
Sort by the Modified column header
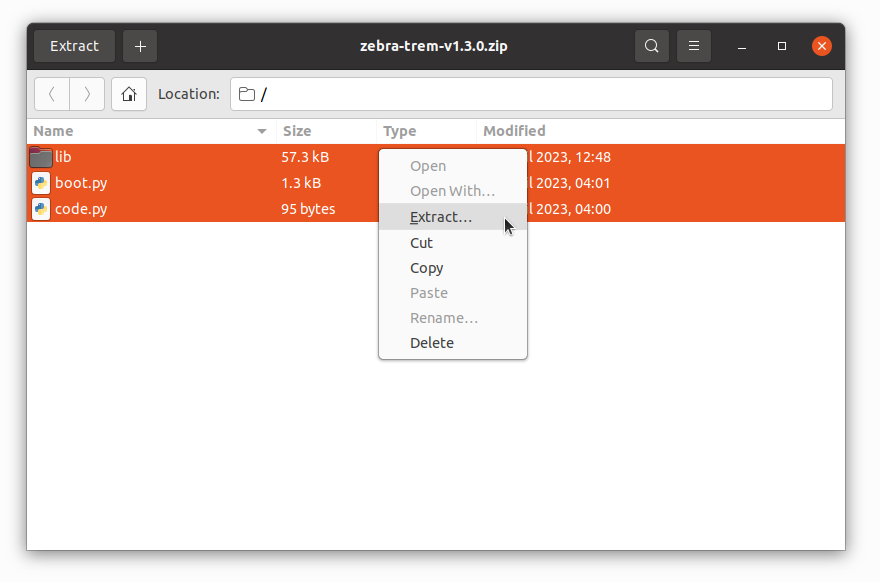[x=514, y=131]
